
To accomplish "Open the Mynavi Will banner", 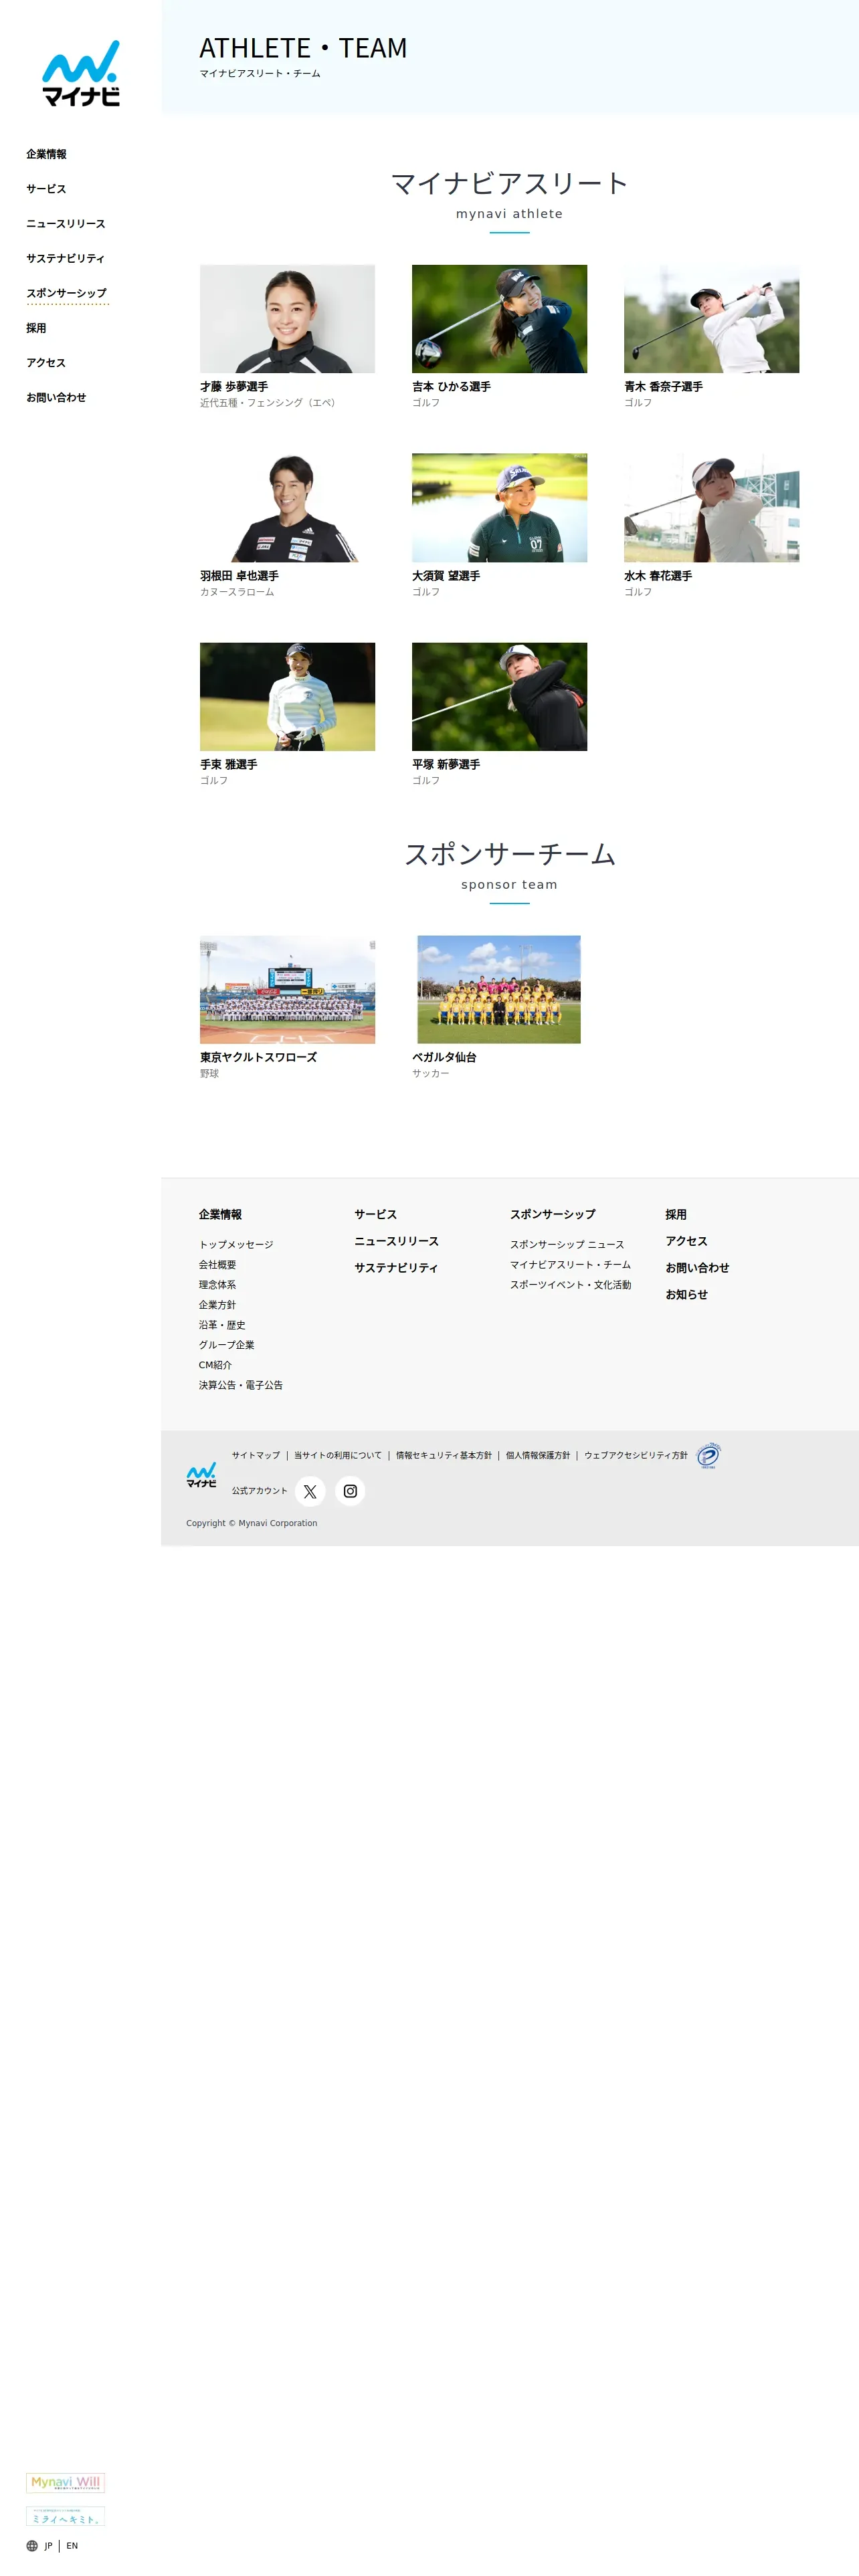I will [x=65, y=2482].
